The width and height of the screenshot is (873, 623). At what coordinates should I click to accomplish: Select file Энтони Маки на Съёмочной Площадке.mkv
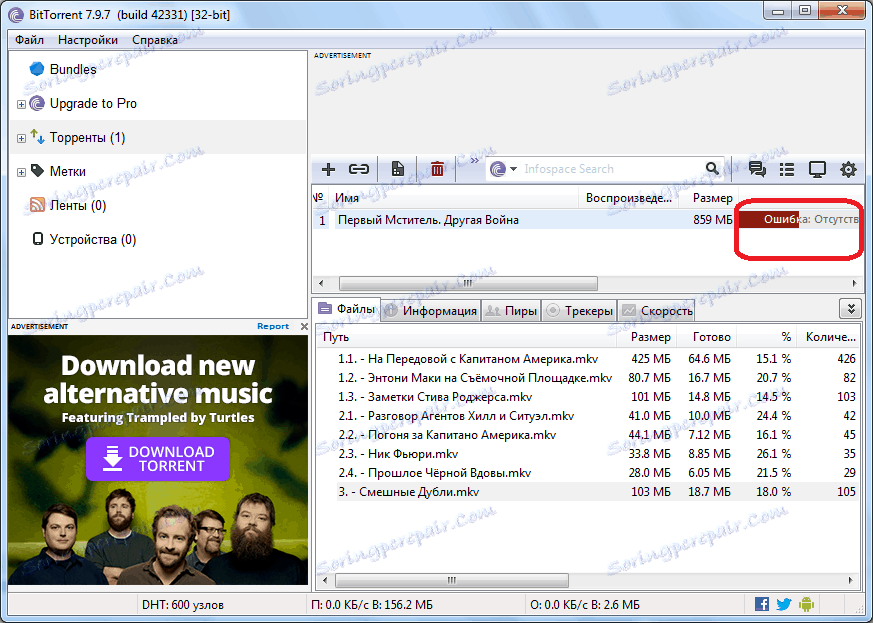pyautogui.click(x=475, y=377)
